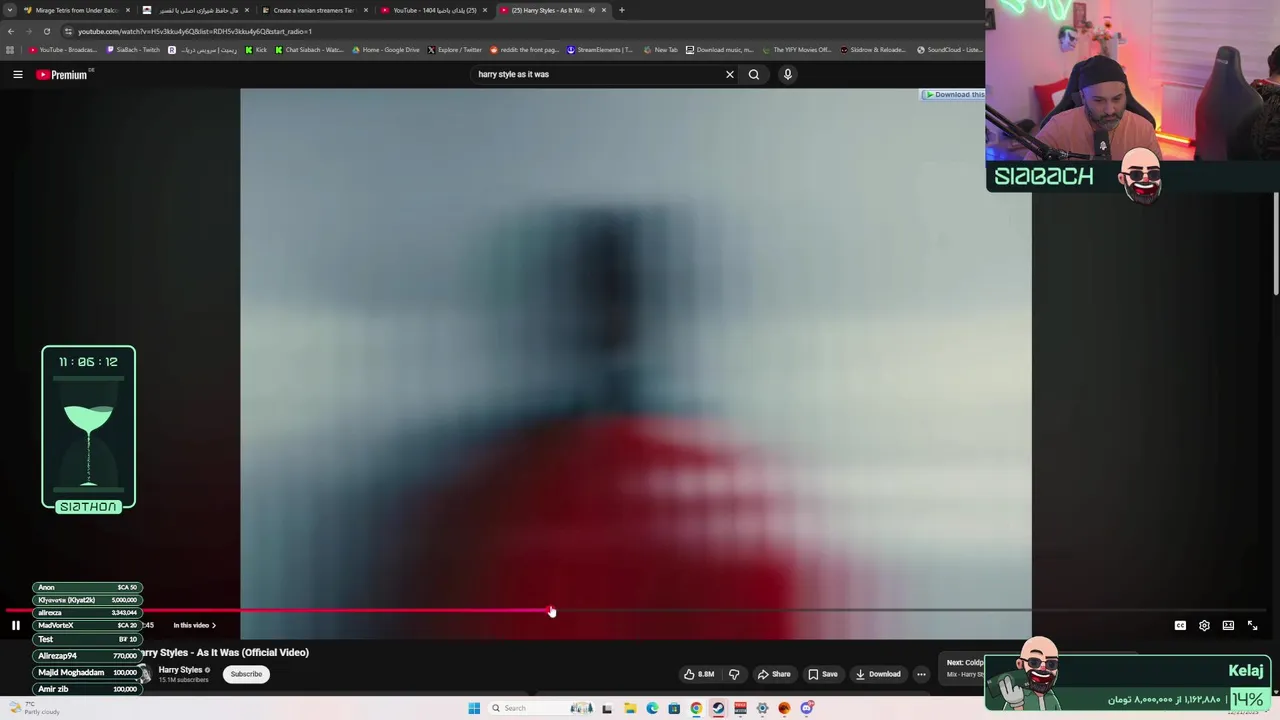This screenshot has height=720, width=1280.
Task: Download the video from YouTube
Action: click(878, 674)
